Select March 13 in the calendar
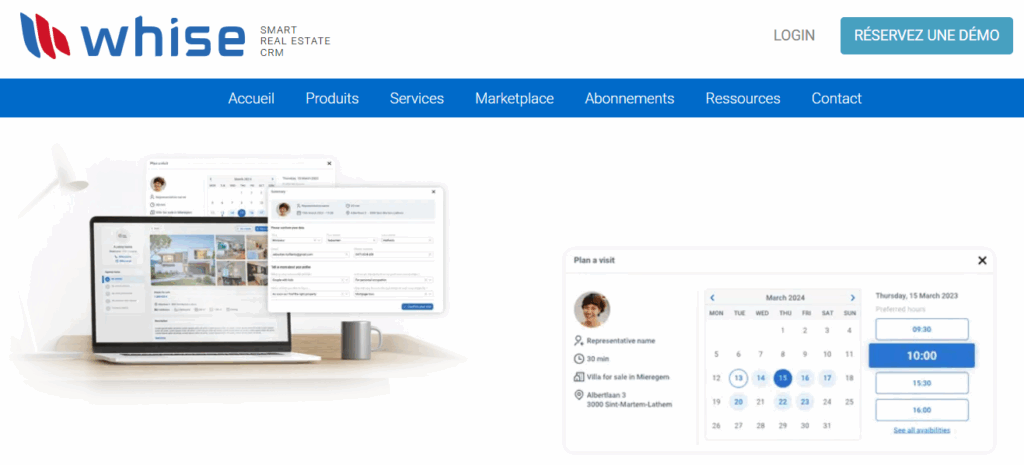Viewport: 1024px width, 465px height. click(x=738, y=378)
